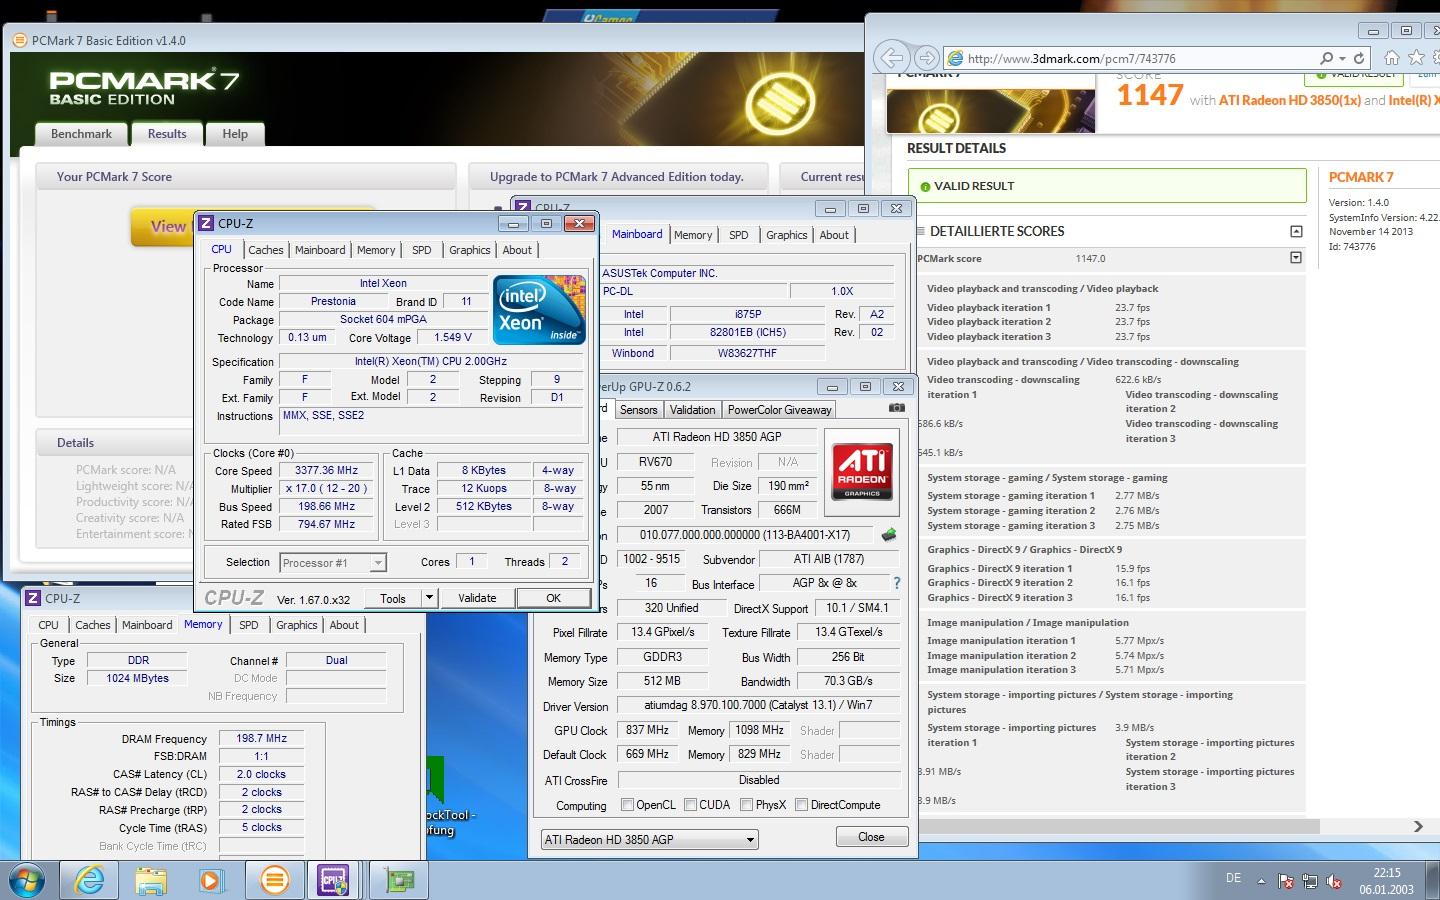Click the Tools button in CPU-Z
This screenshot has width=1440, height=900.
click(393, 598)
